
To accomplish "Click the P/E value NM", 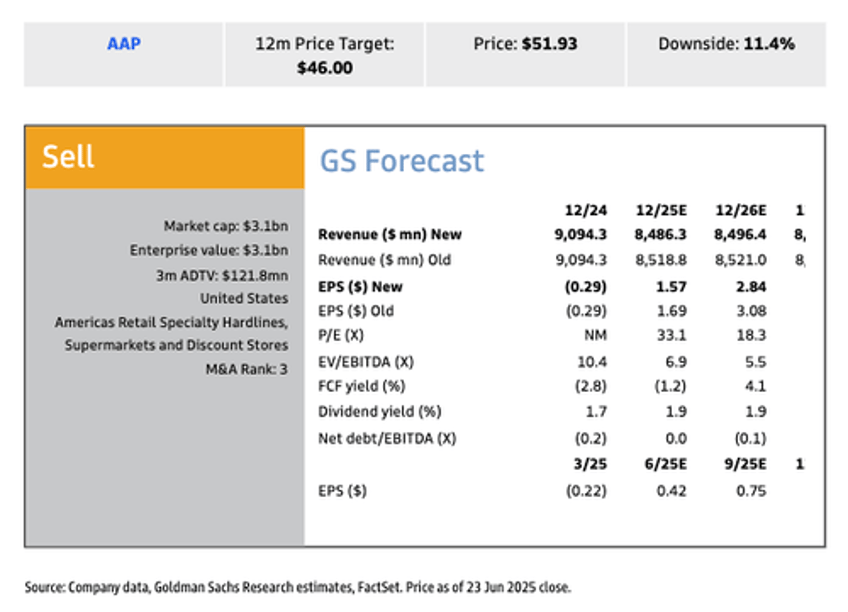I will [x=595, y=335].
